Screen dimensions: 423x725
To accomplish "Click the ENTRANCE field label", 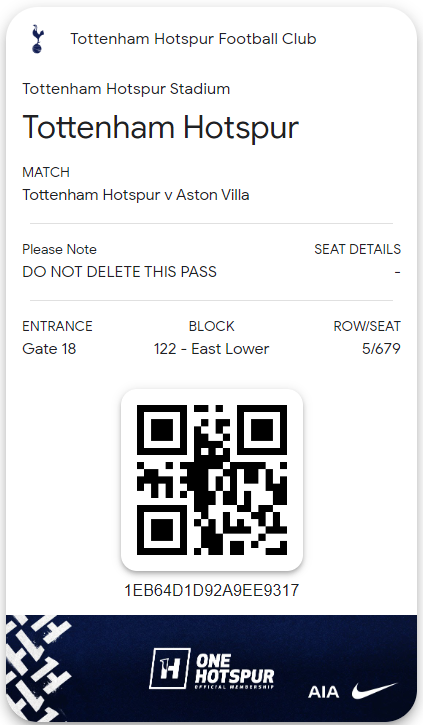I will [x=57, y=326].
